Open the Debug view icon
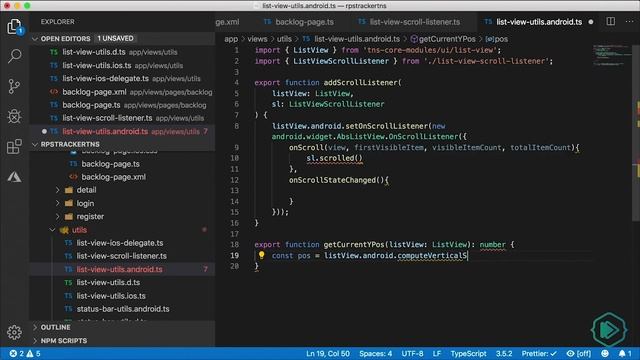The width and height of the screenshot is (640, 360). pos(14,116)
